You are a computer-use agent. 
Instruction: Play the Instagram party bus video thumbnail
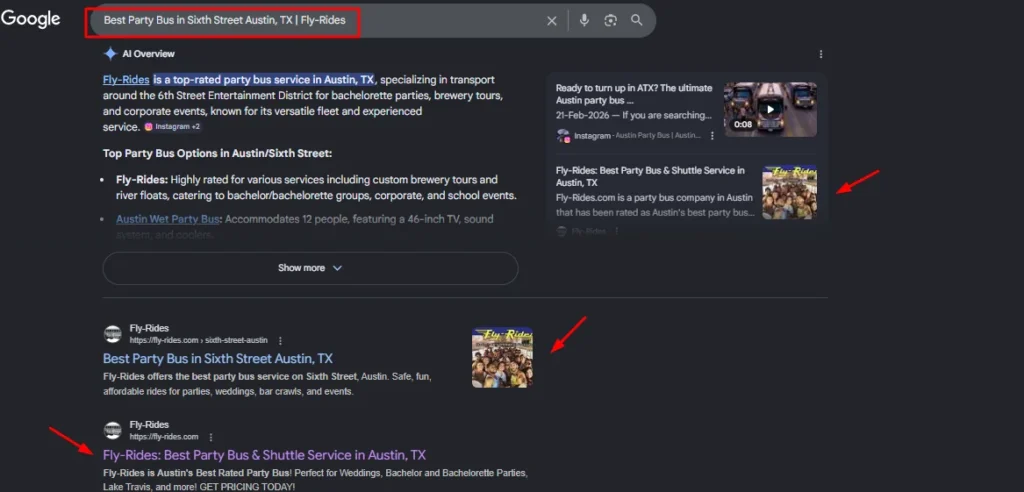click(770, 109)
